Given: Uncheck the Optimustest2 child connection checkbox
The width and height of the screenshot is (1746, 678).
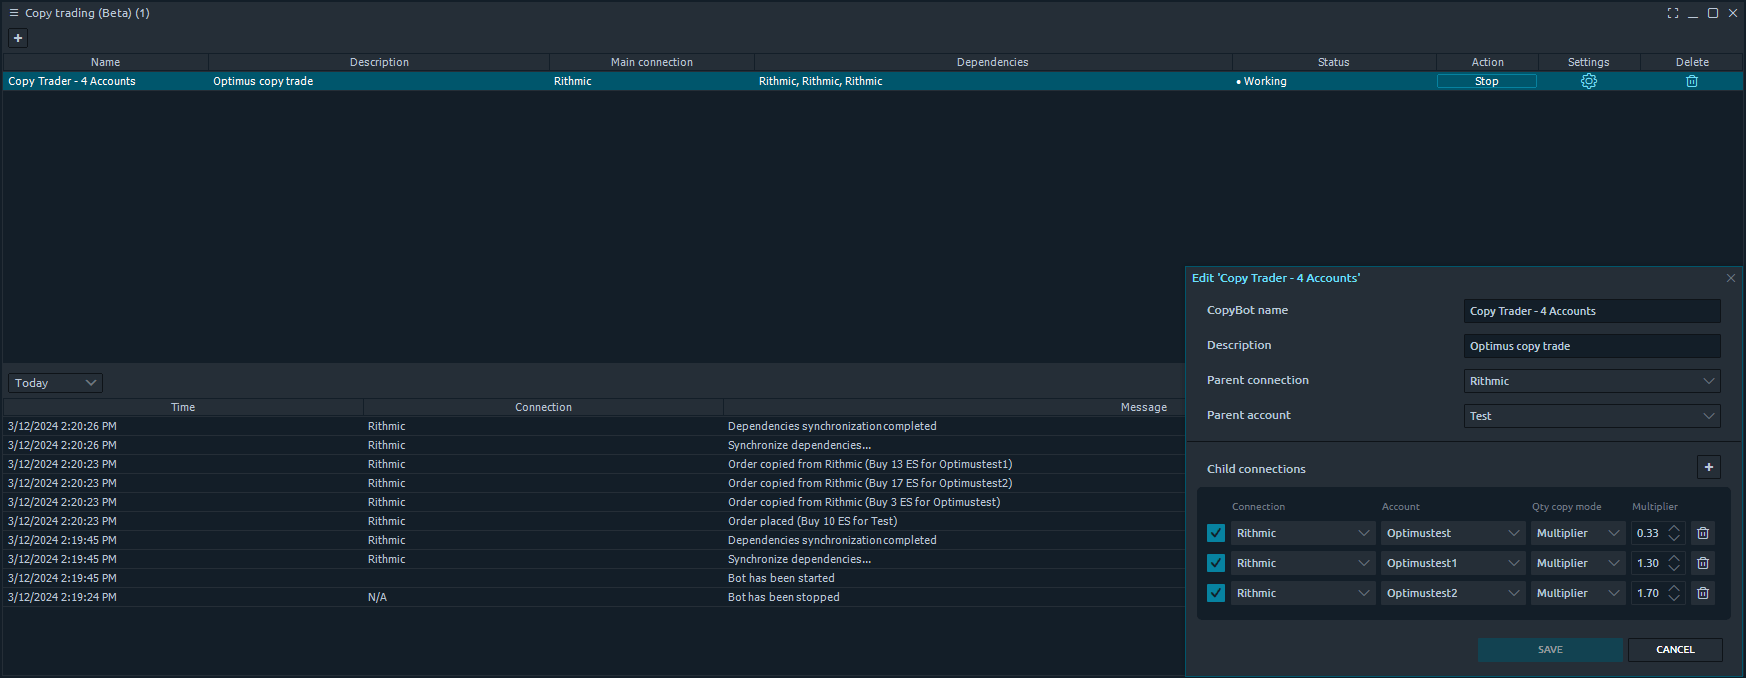Looking at the screenshot, I should click(x=1216, y=593).
